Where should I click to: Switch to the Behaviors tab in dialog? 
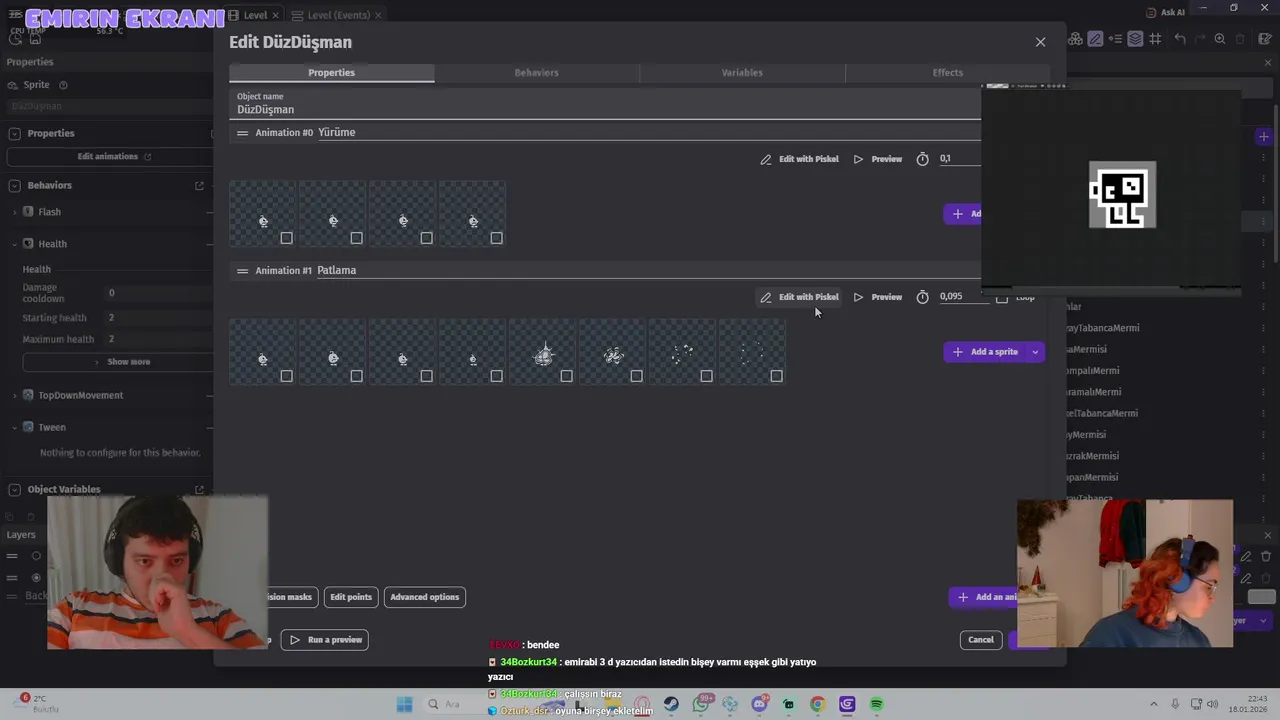537,73
